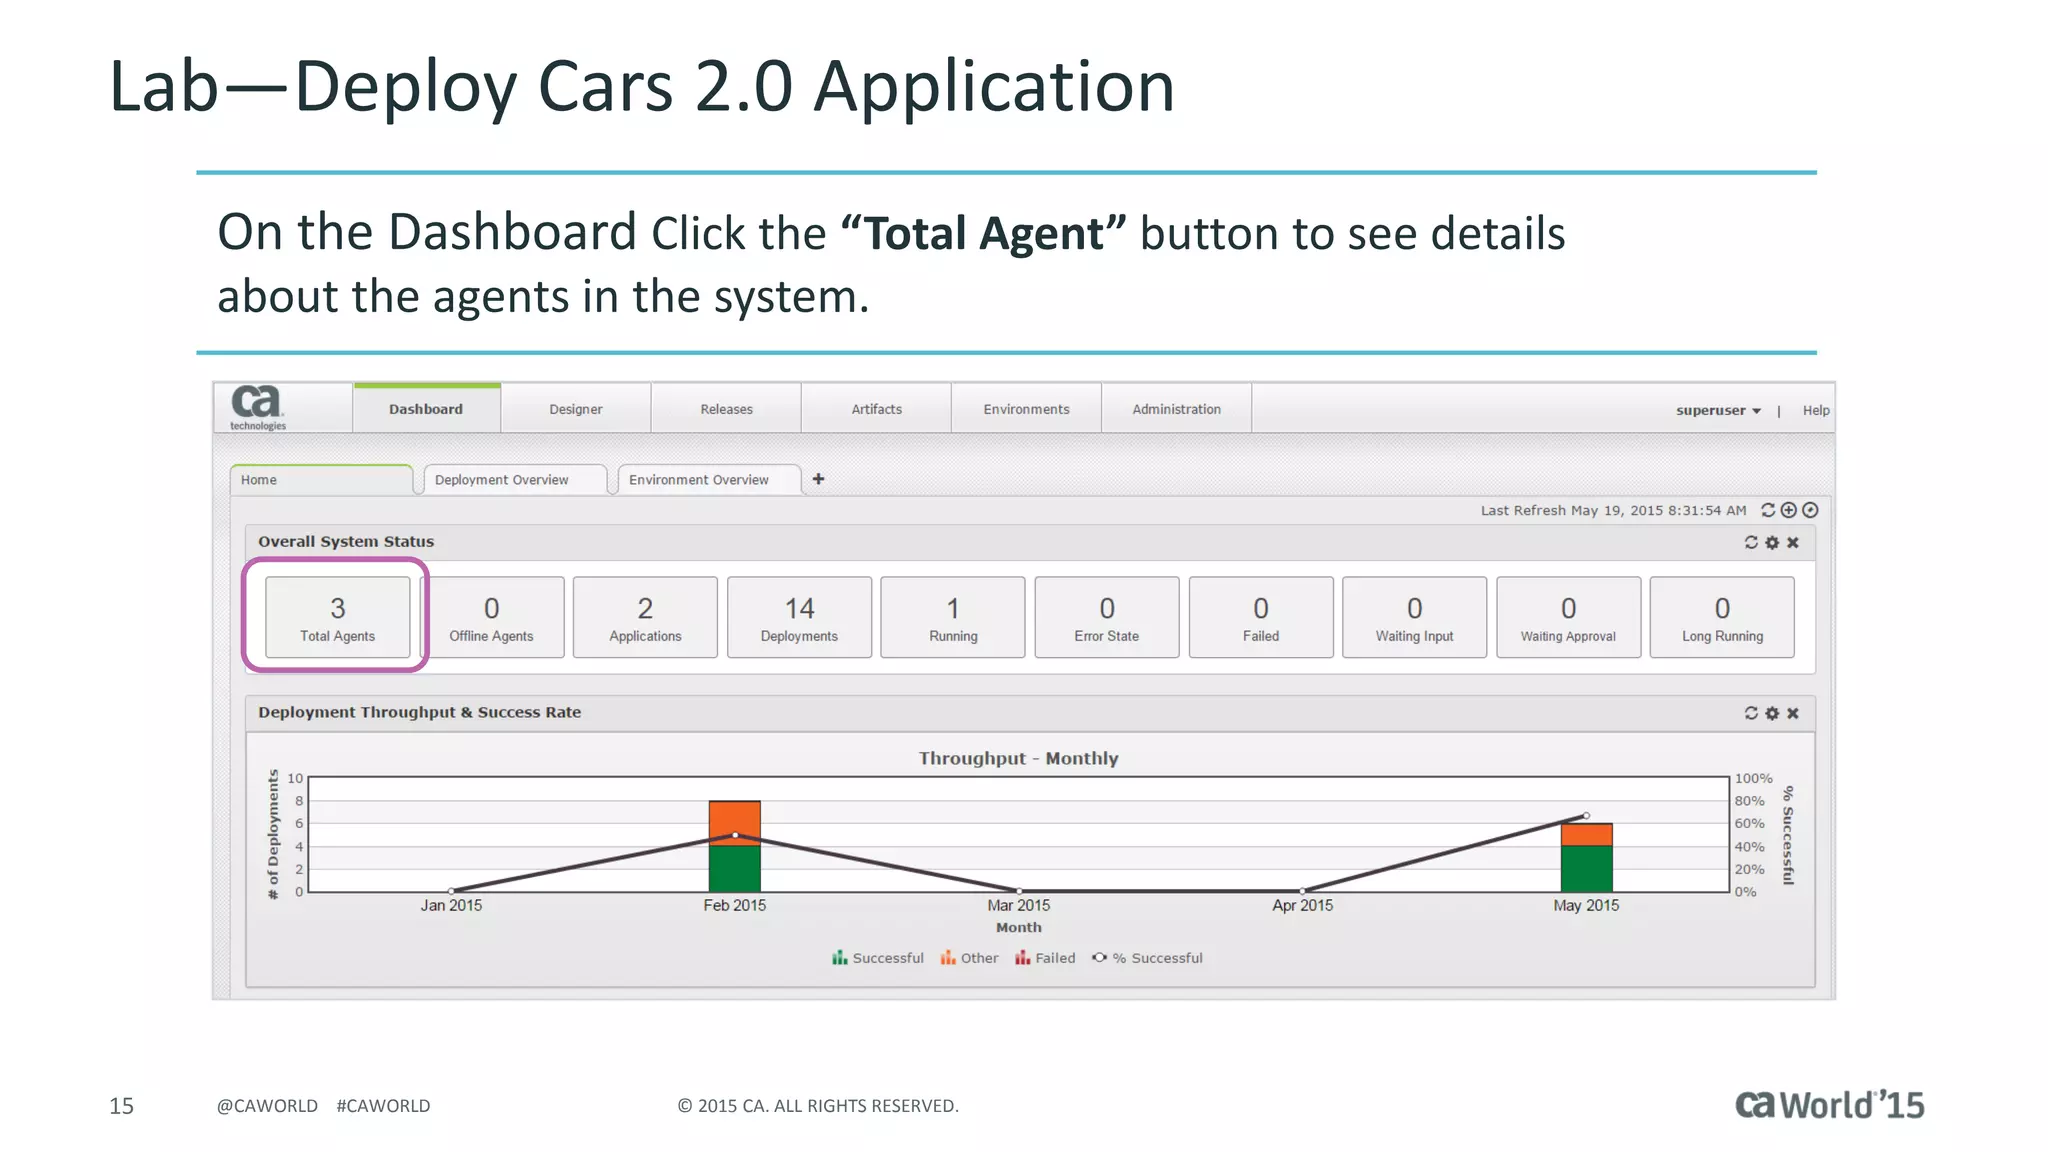The width and height of the screenshot is (2048, 1152).
Task: Click the Feb 2015 success-rate line point
Action: tap(735, 835)
